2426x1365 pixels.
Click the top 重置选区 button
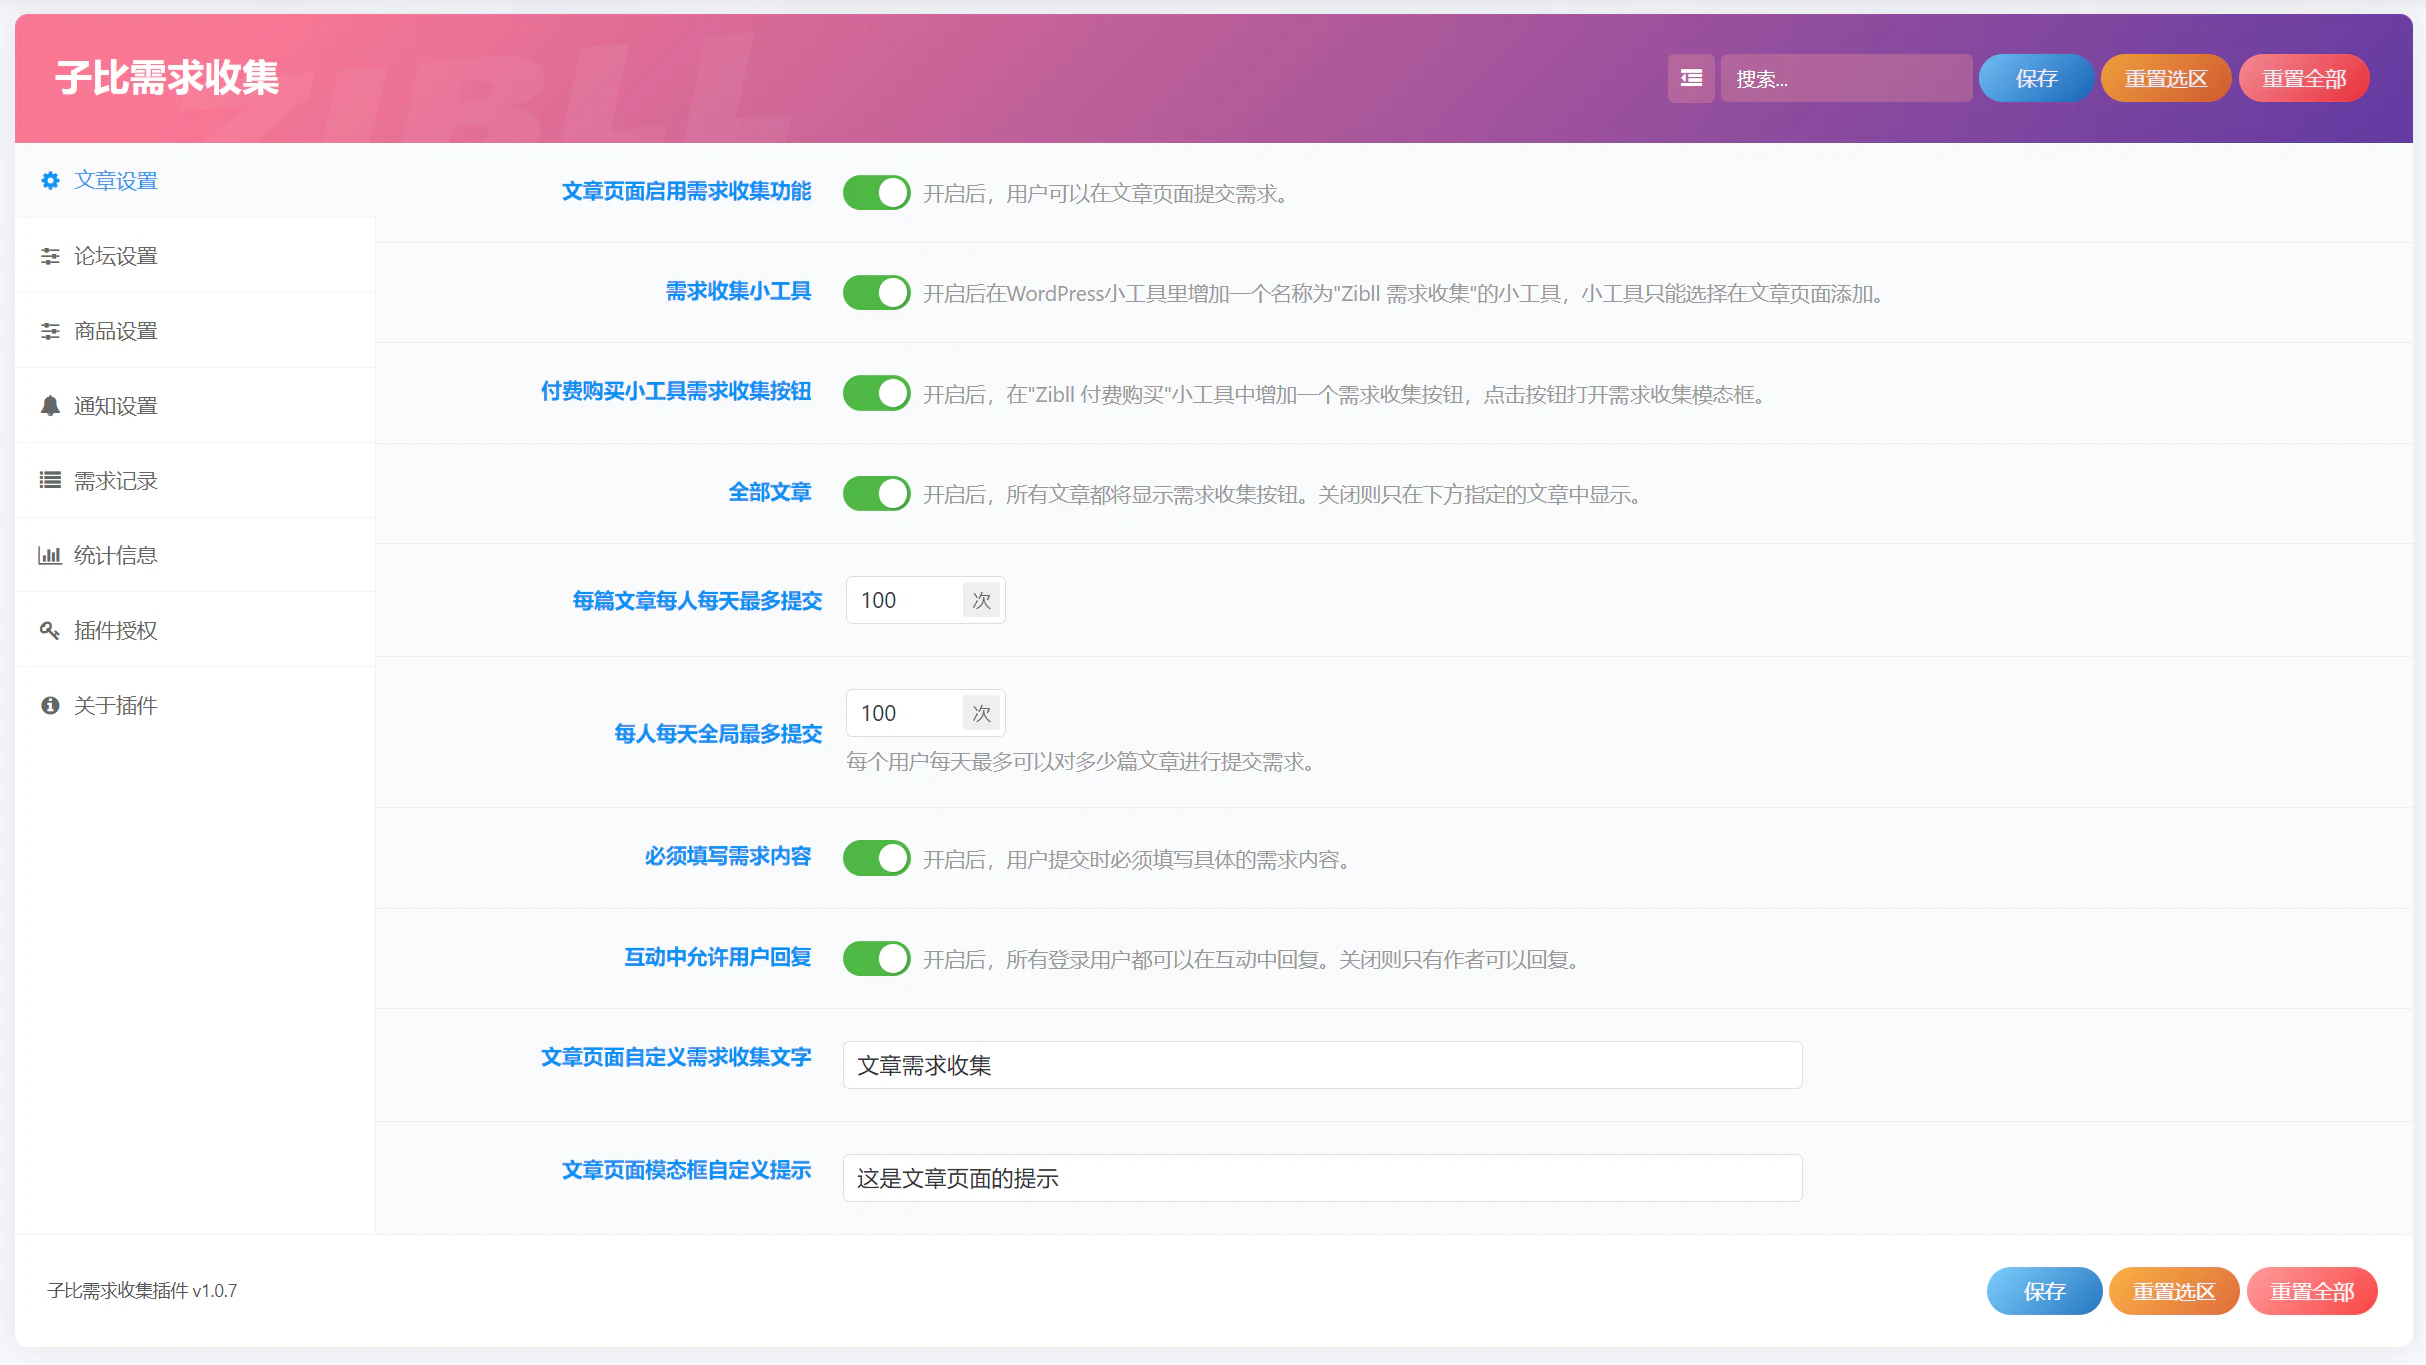pos(2165,78)
